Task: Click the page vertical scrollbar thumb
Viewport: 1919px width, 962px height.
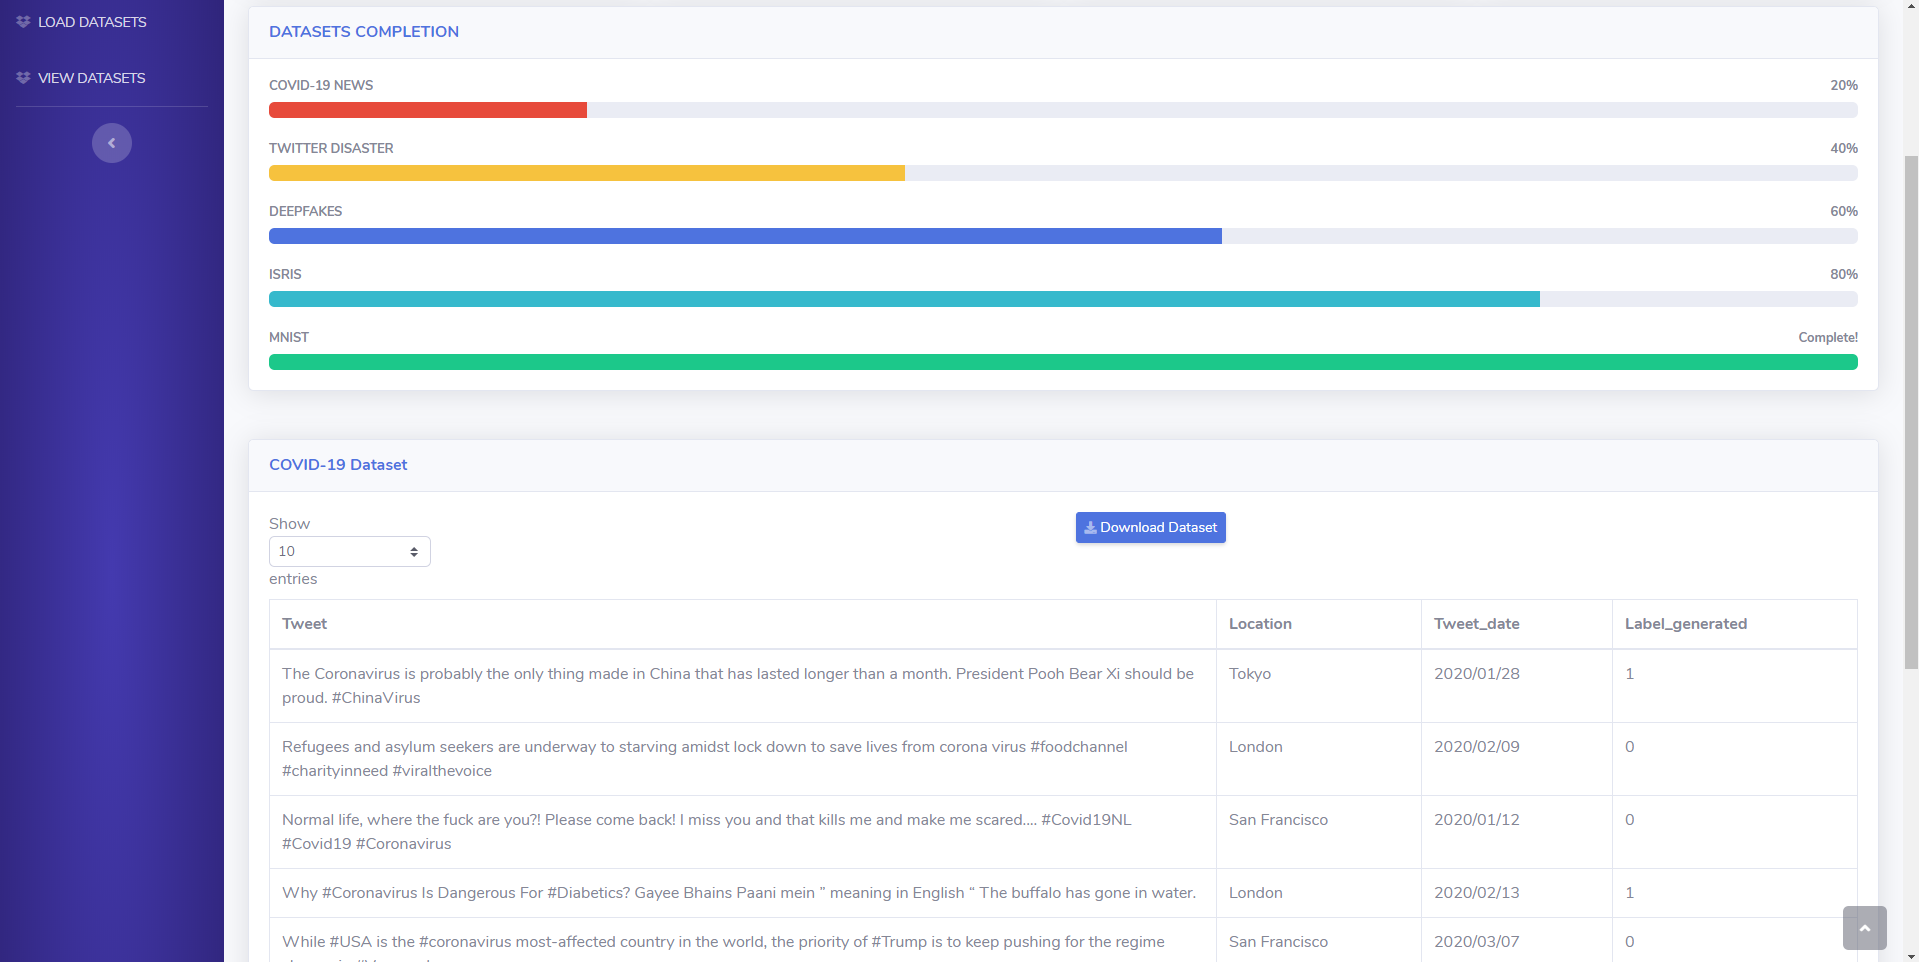Action: pos(1911,412)
